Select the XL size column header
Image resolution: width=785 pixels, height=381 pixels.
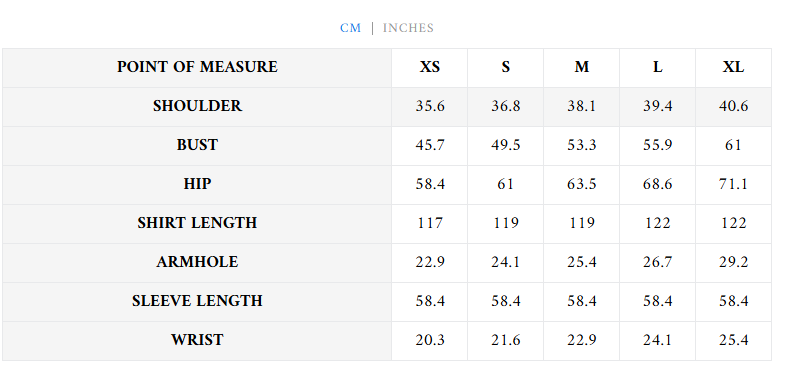pyautogui.click(x=733, y=67)
